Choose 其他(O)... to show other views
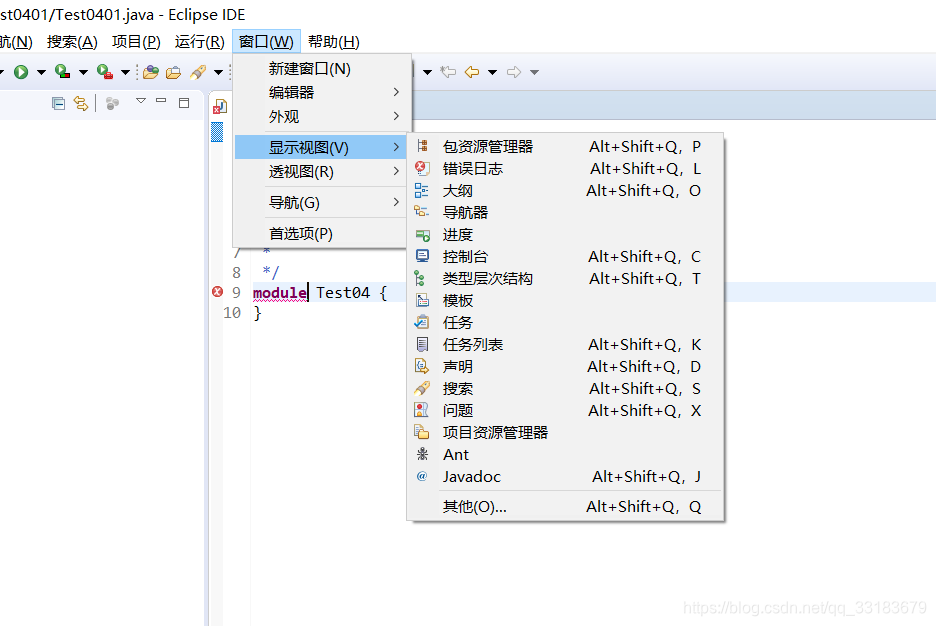 click(565, 507)
